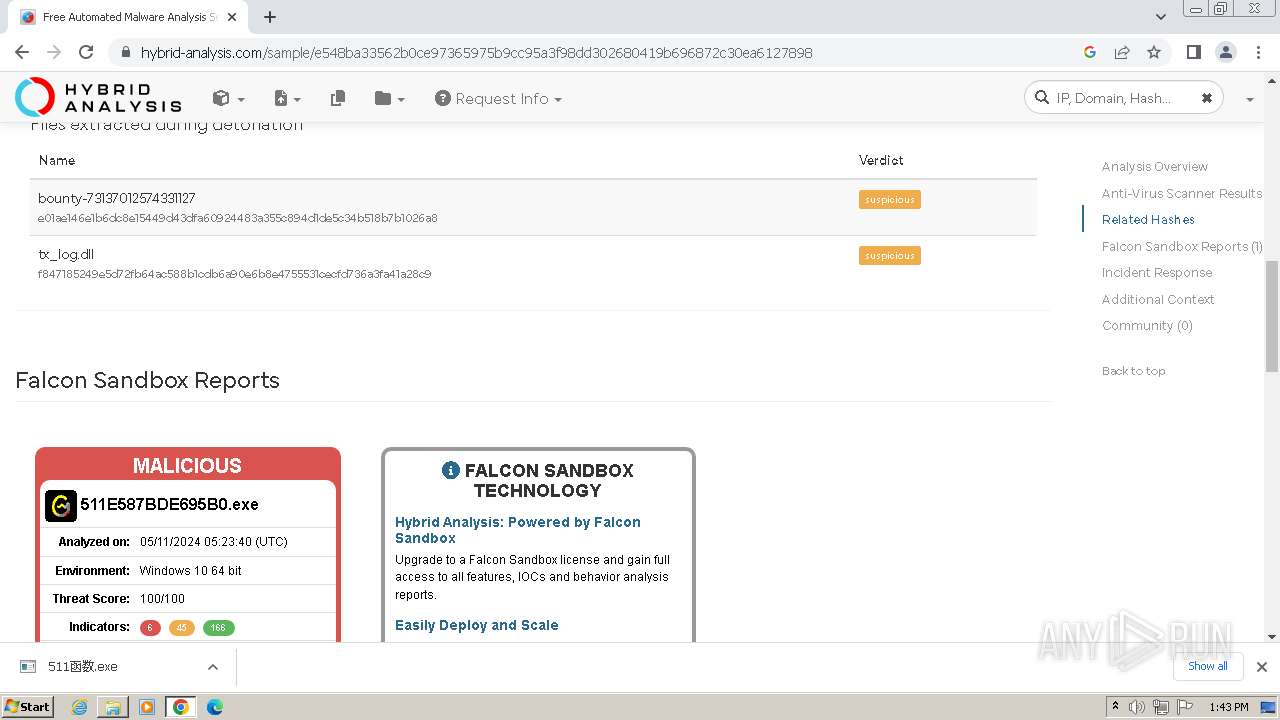Screen dimensions: 1280x720
Task: Switch to Chrome in taskbar
Action: pos(180,707)
